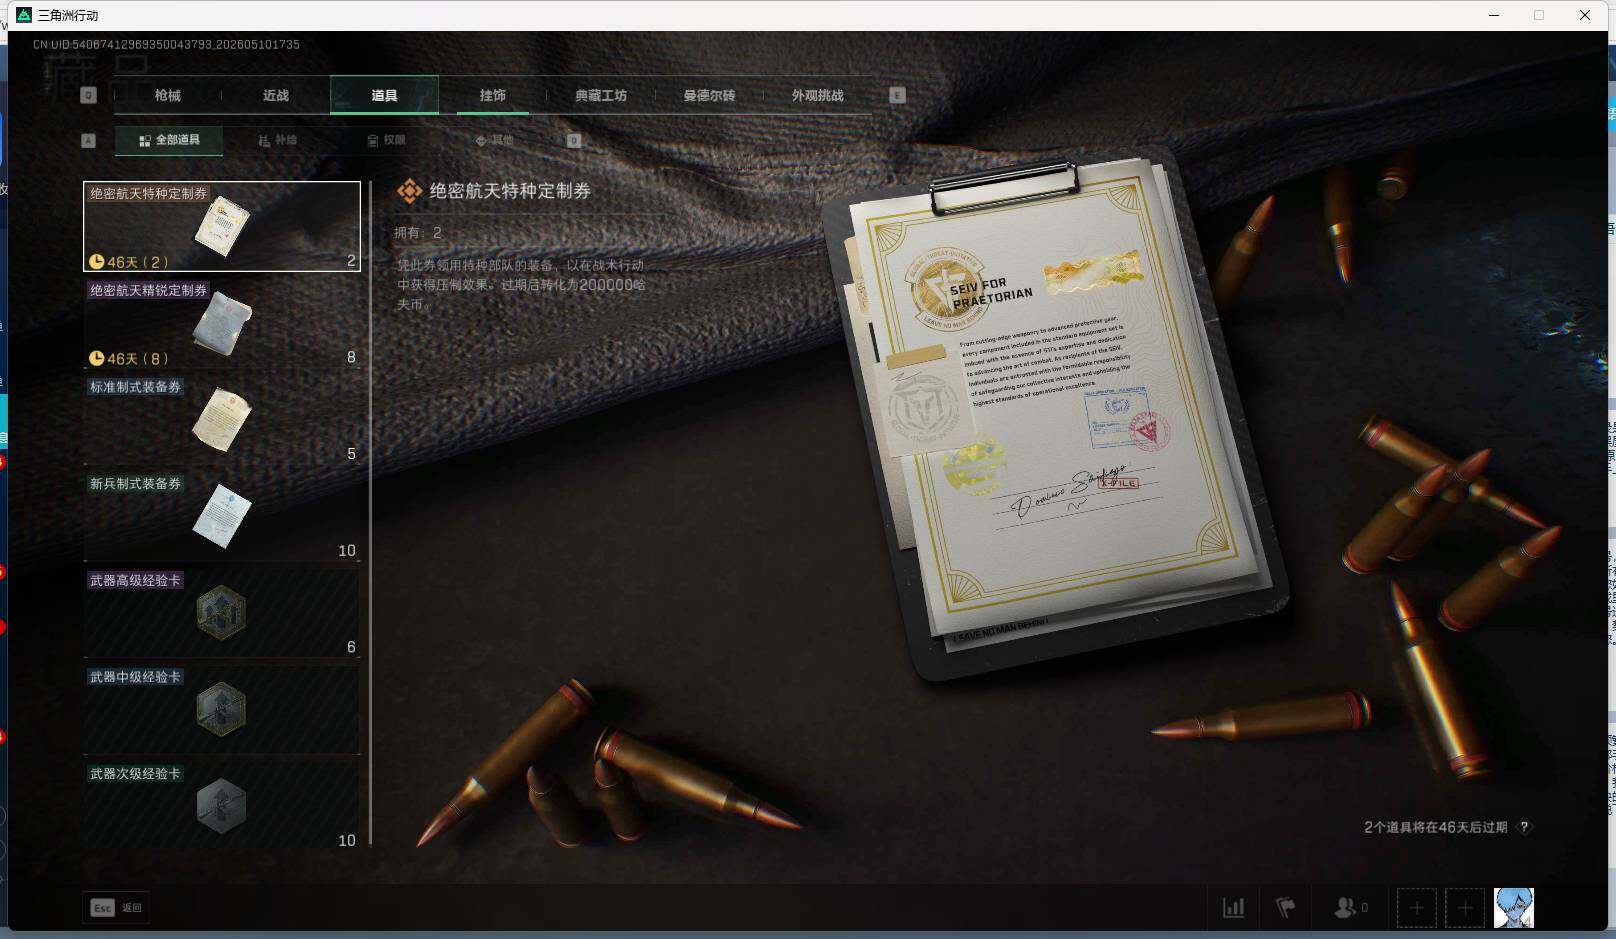Screen dimensions: 1616x939
Task: Select the 武器高级经验卡 item card
Action: [222, 613]
